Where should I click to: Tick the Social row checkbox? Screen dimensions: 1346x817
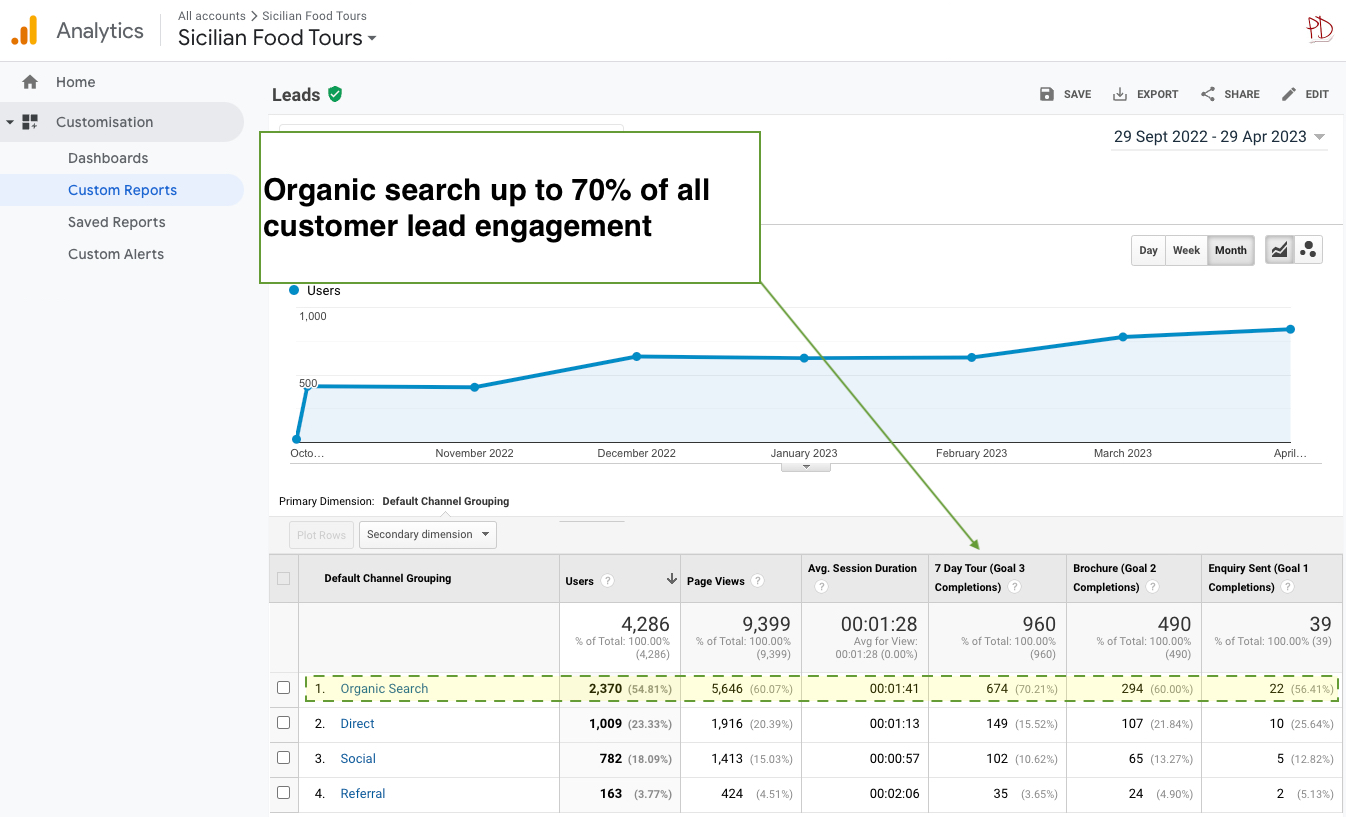[x=284, y=758]
